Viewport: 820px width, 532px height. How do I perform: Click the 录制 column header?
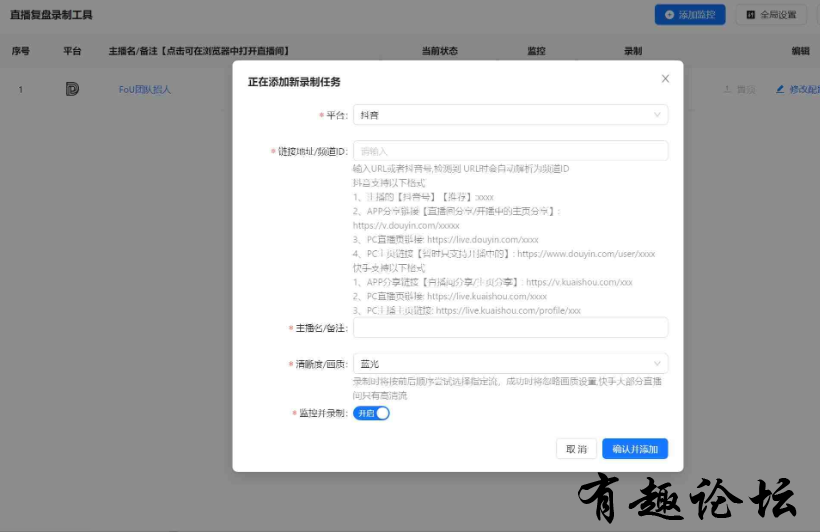click(x=633, y=51)
